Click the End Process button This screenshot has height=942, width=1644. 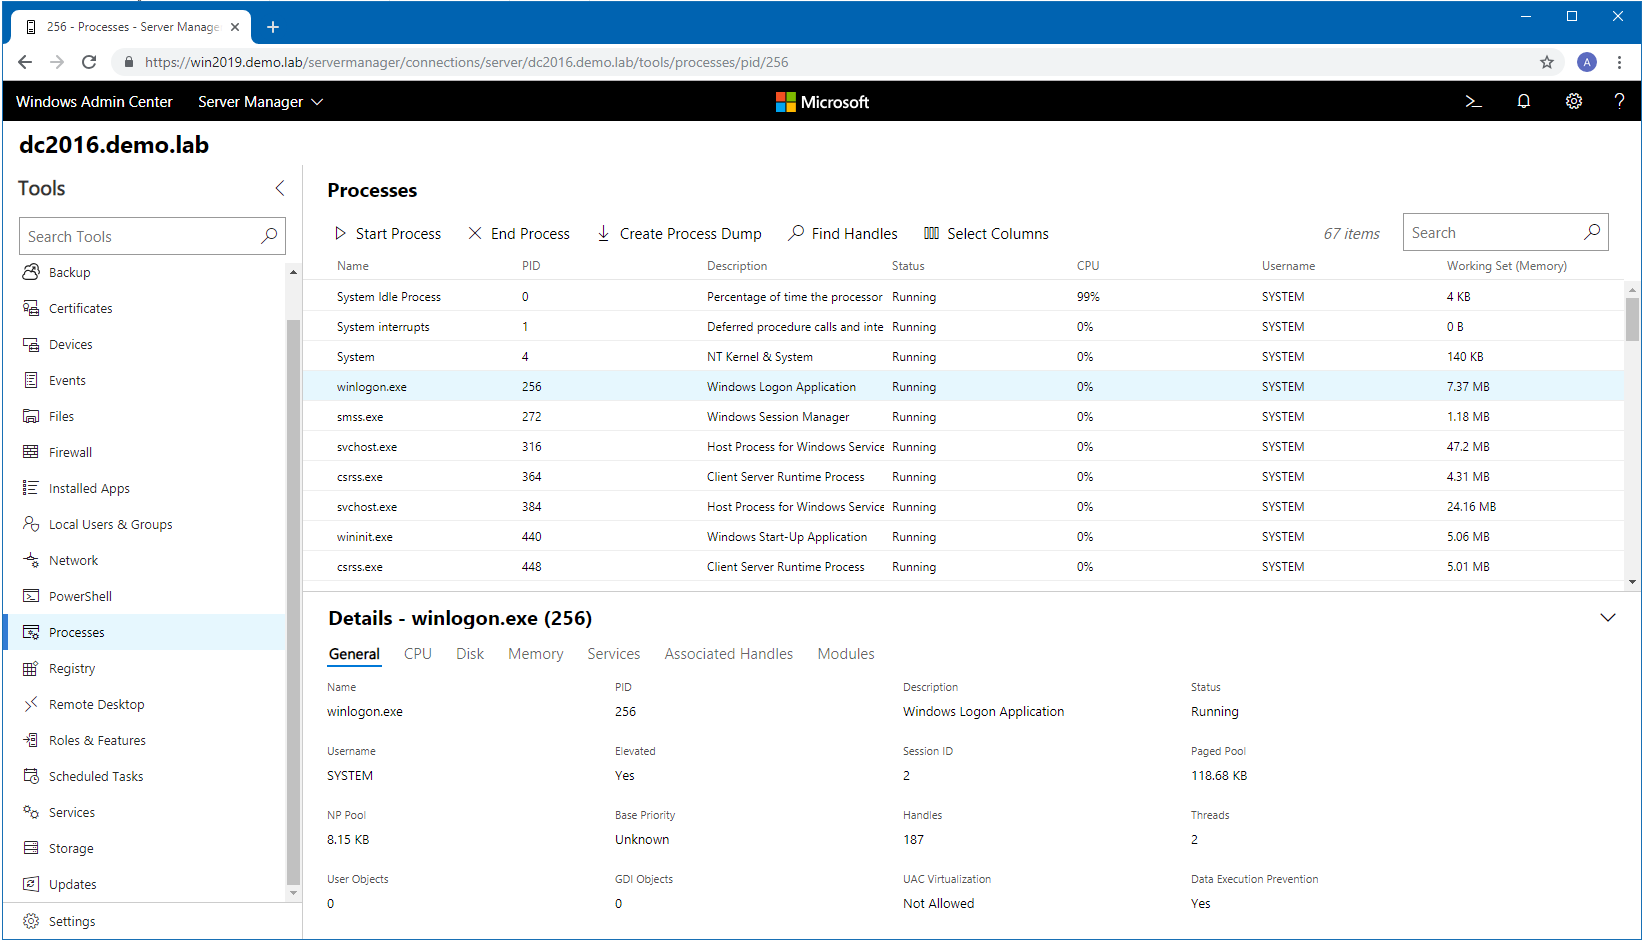coord(519,233)
